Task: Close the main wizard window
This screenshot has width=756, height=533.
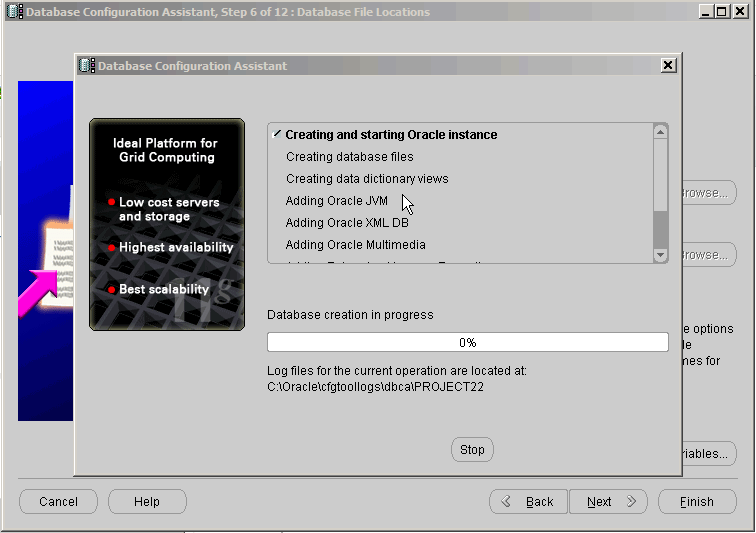Action: pyautogui.click(x=740, y=11)
